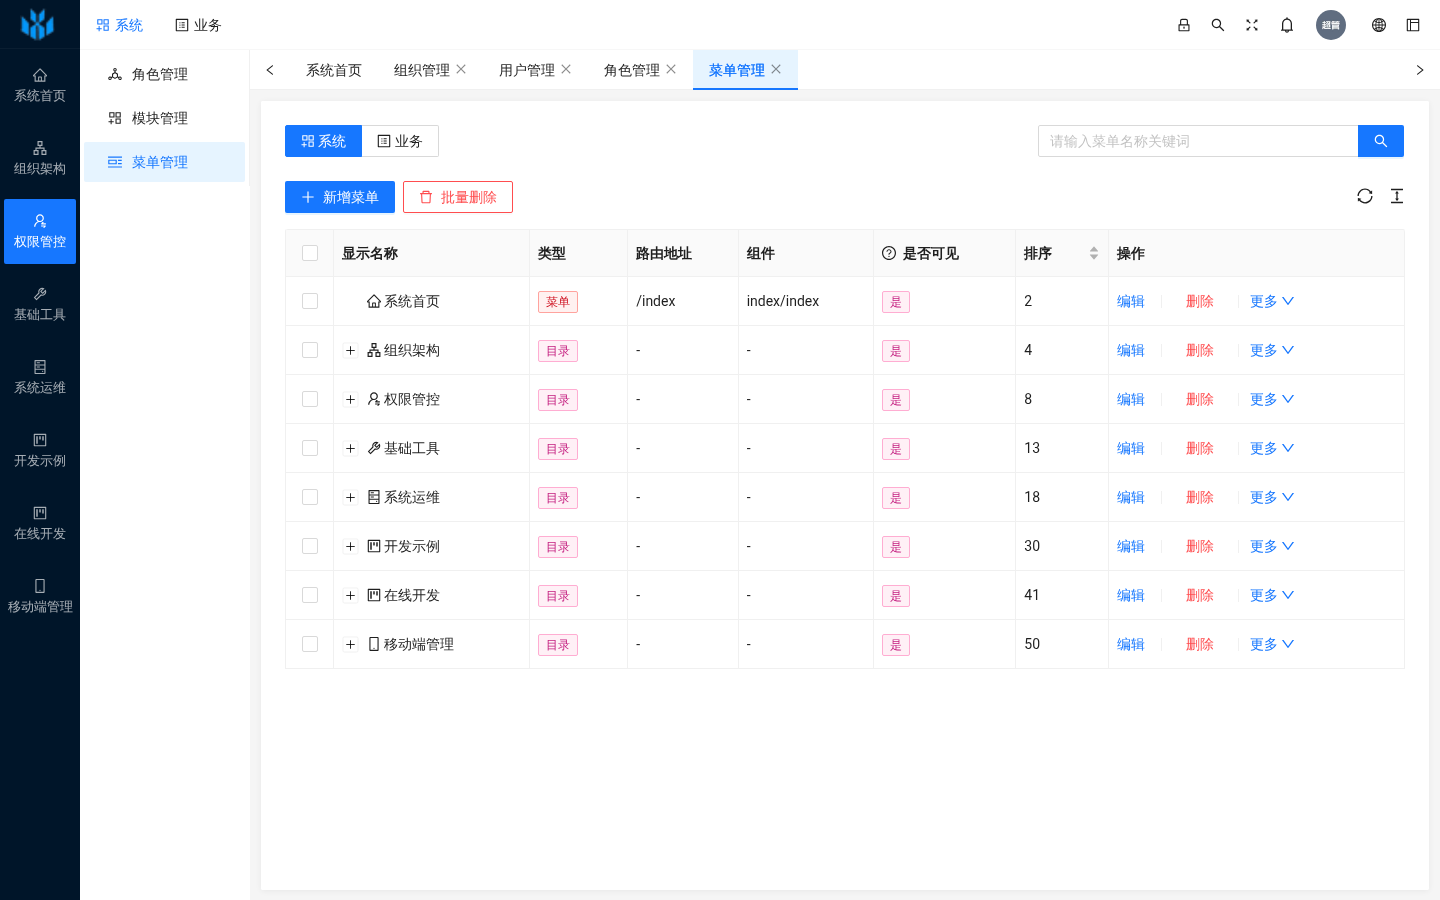The image size is (1440, 900).
Task: Check the 系统首页 row checkbox
Action: 310,301
